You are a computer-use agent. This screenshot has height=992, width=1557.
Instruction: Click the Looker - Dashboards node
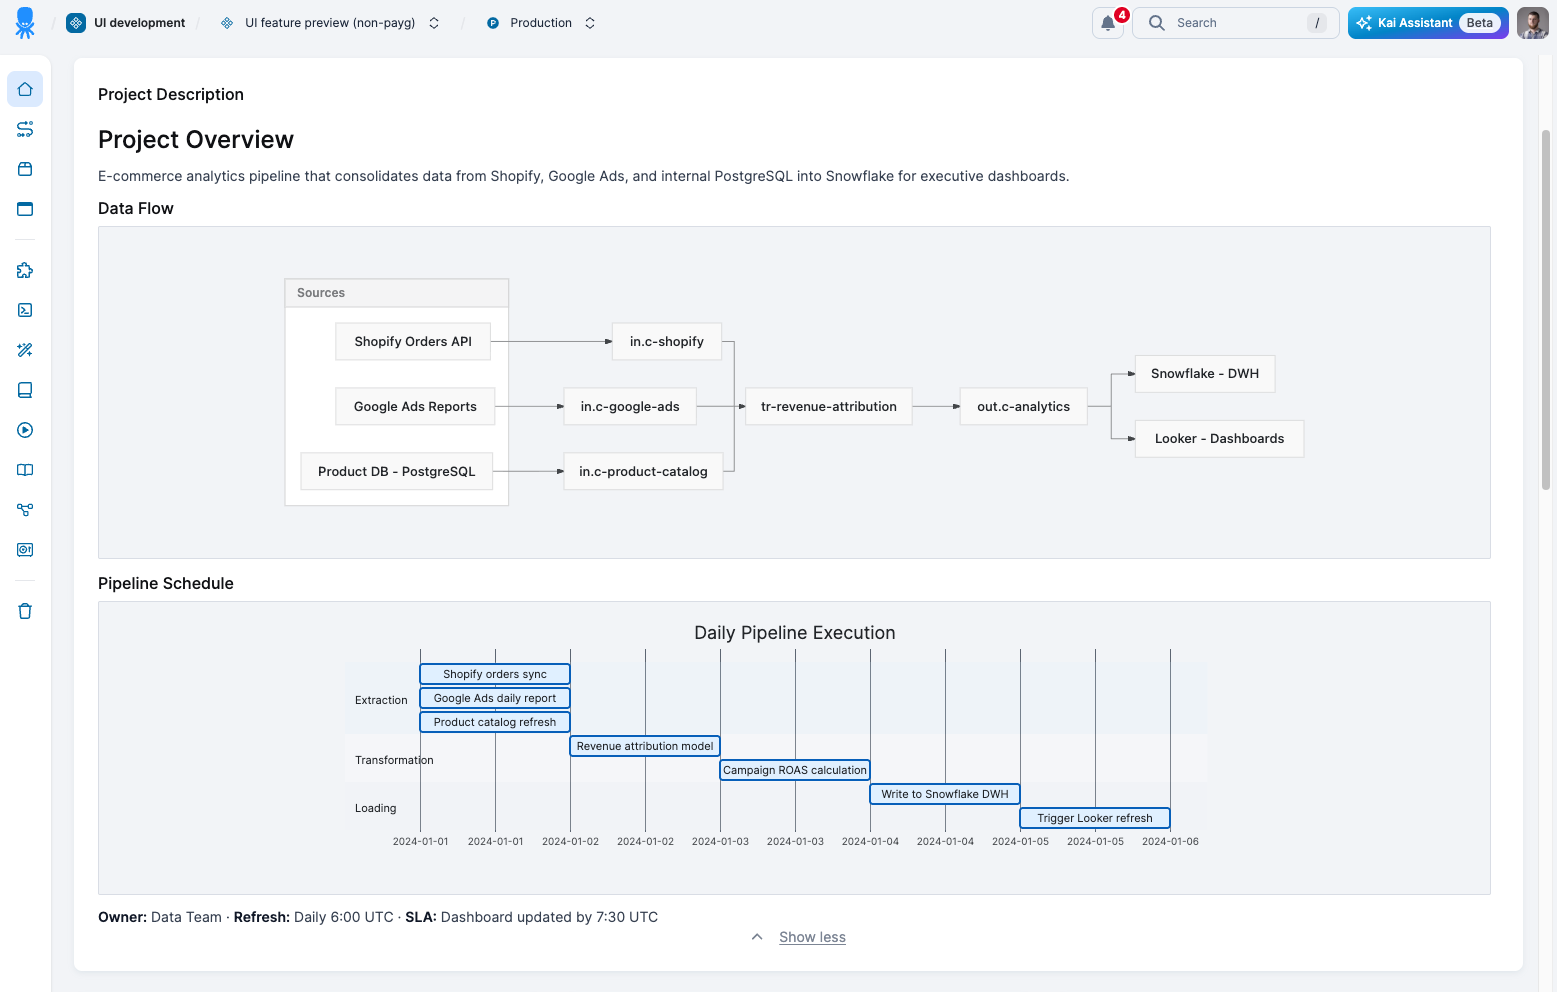[x=1219, y=438]
